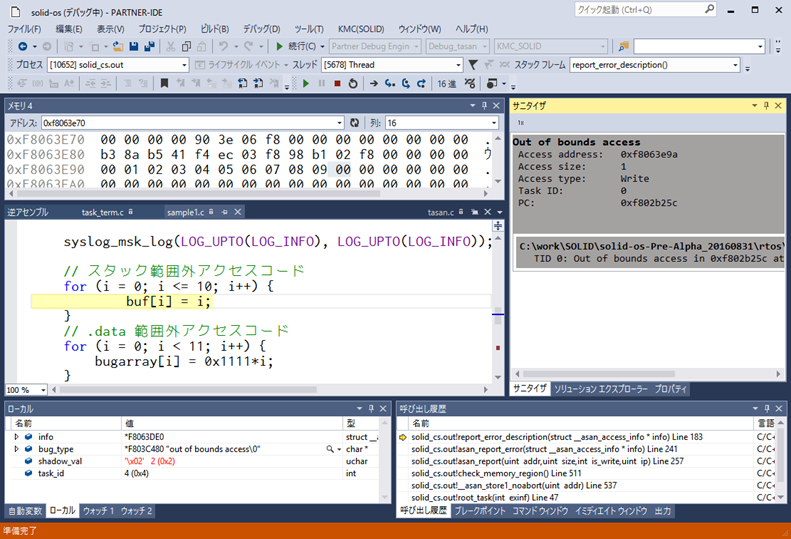
Task: Toggle pin on the sample1.c tab
Action: [x=224, y=213]
